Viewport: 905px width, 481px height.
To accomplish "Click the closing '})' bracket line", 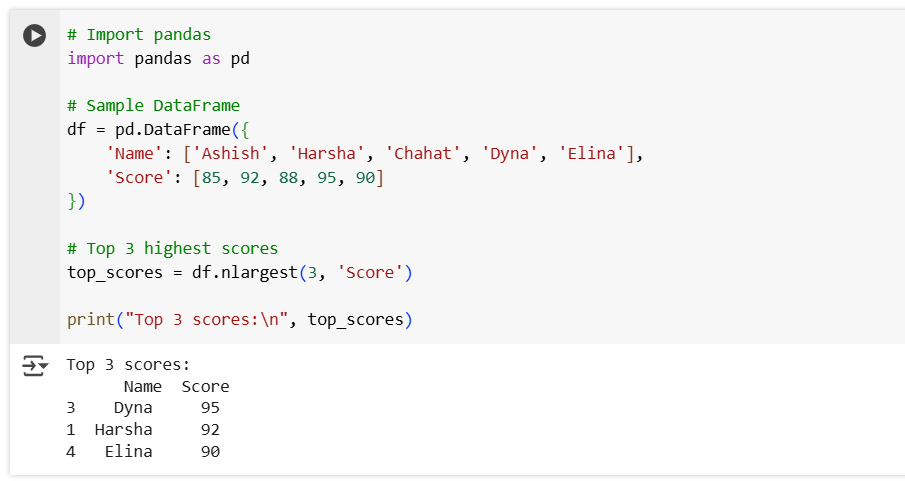I will (x=77, y=201).
